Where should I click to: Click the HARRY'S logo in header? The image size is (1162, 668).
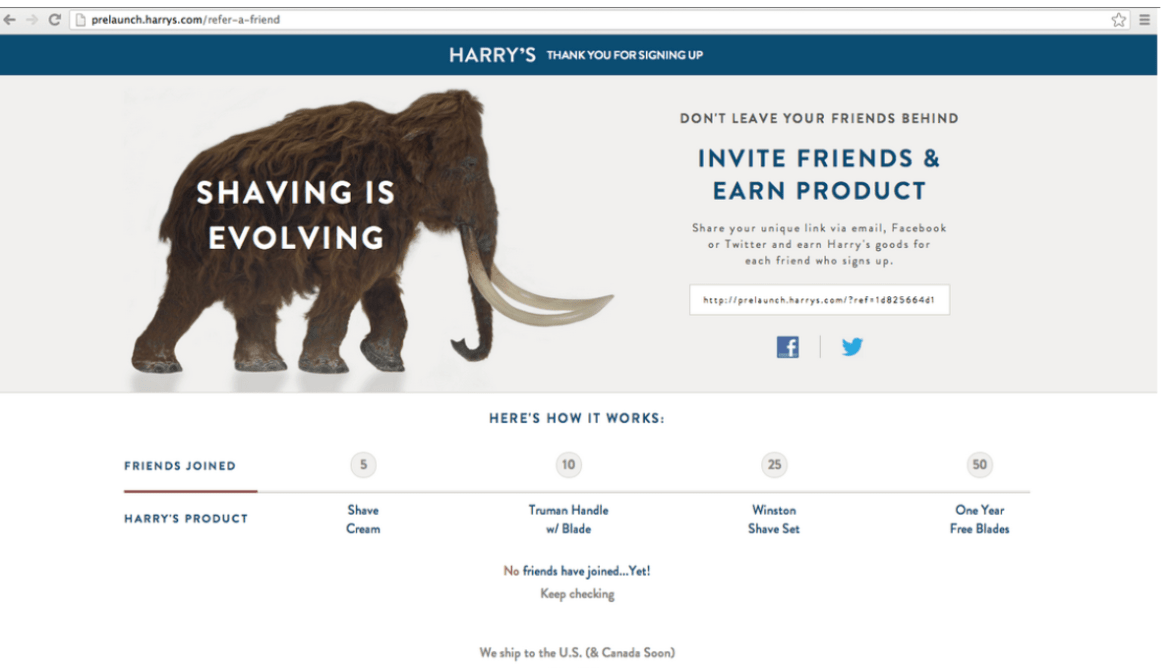point(492,55)
